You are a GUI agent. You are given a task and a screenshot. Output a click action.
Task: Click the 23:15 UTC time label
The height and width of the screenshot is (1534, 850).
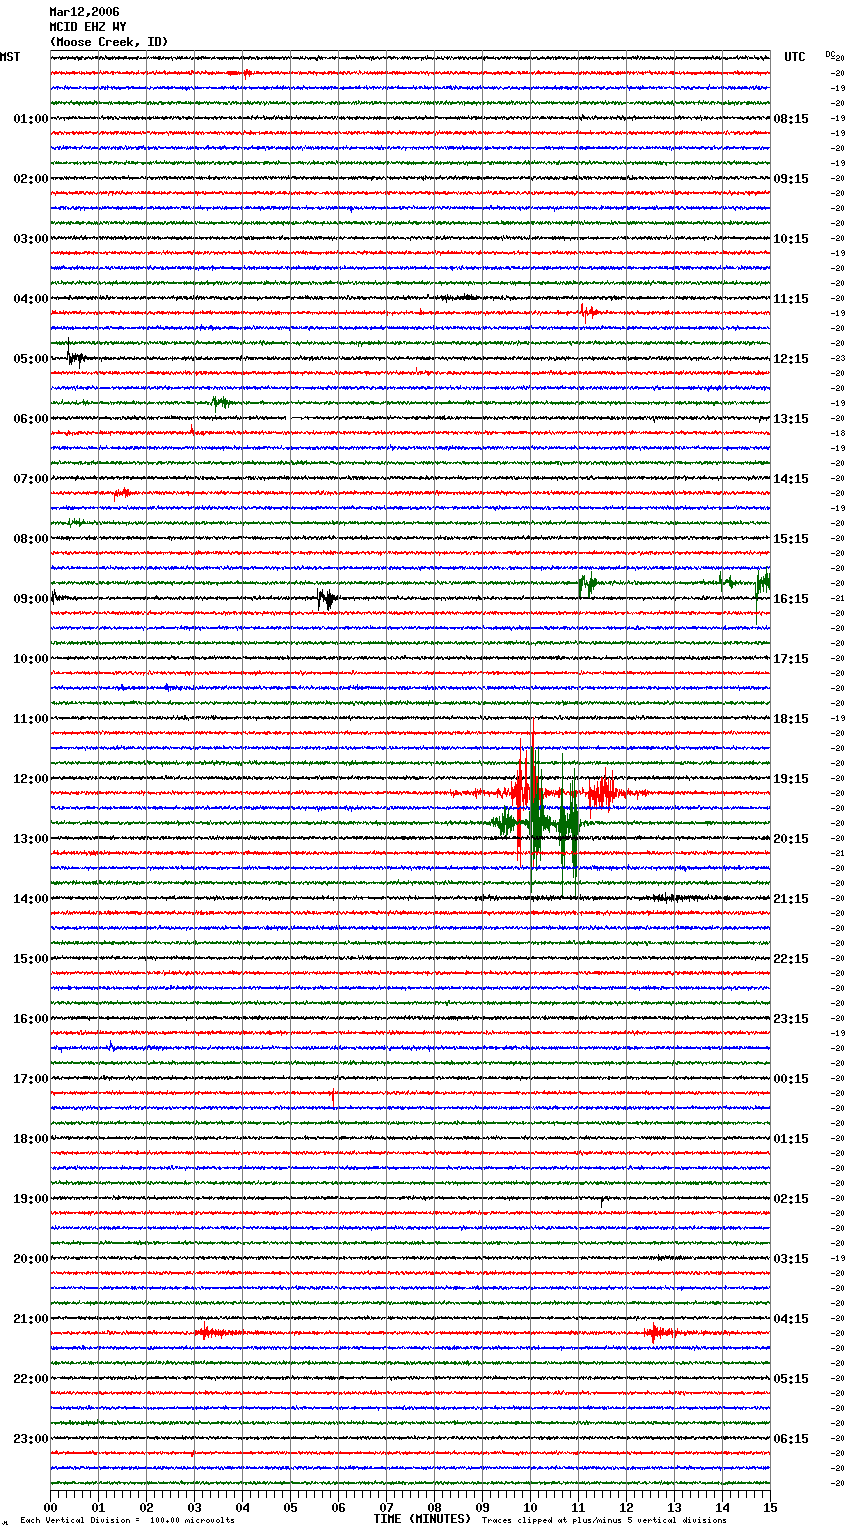tap(791, 1019)
